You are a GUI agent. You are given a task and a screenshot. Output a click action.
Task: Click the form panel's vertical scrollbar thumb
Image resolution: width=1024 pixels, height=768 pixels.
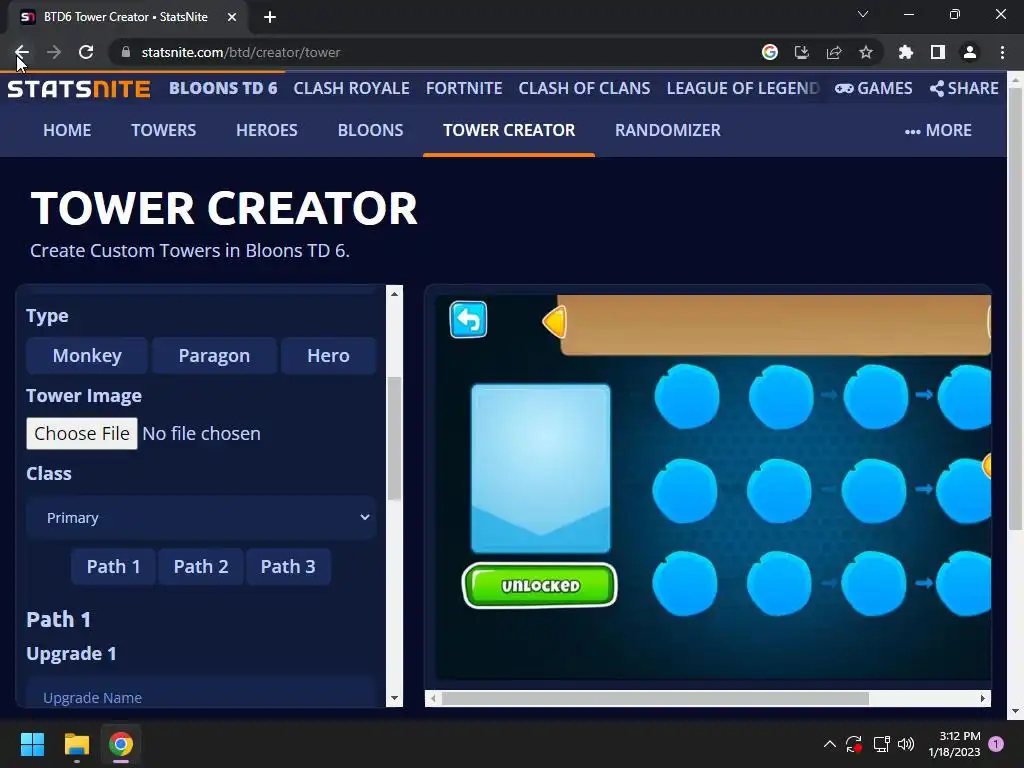coord(394,439)
